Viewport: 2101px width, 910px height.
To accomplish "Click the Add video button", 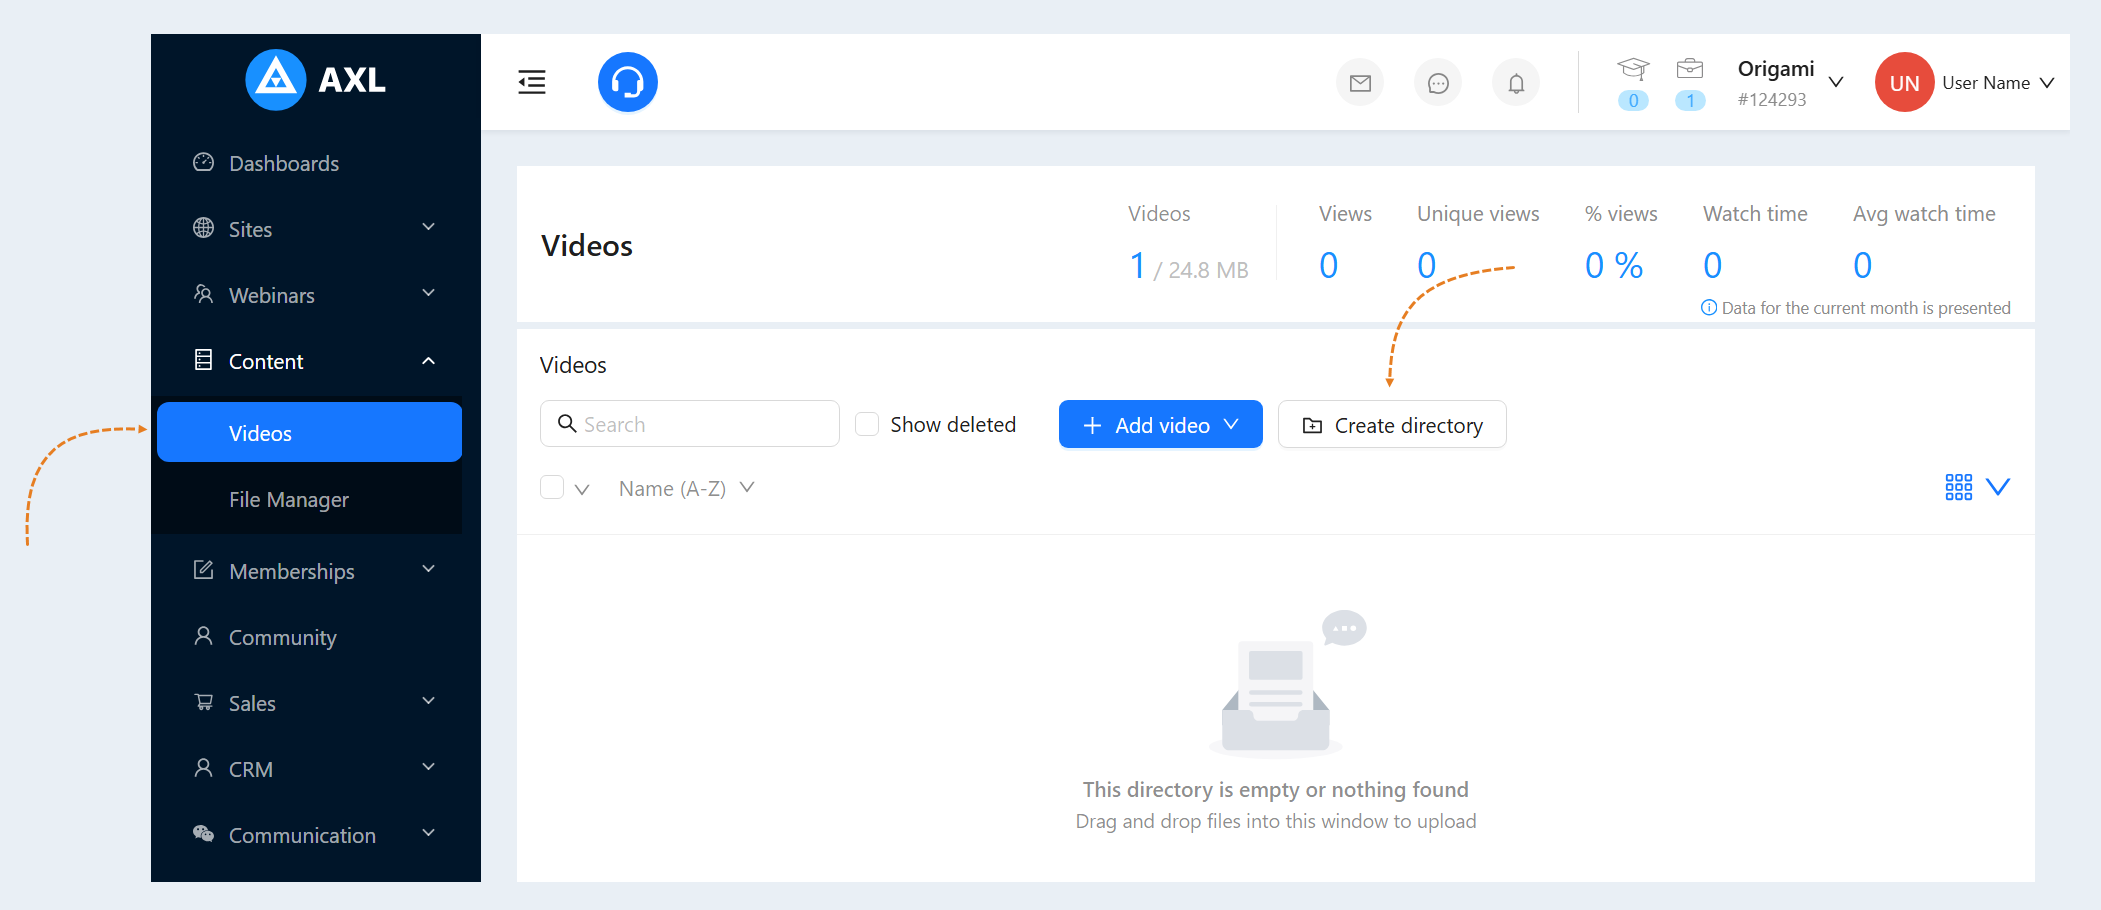I will (1160, 424).
